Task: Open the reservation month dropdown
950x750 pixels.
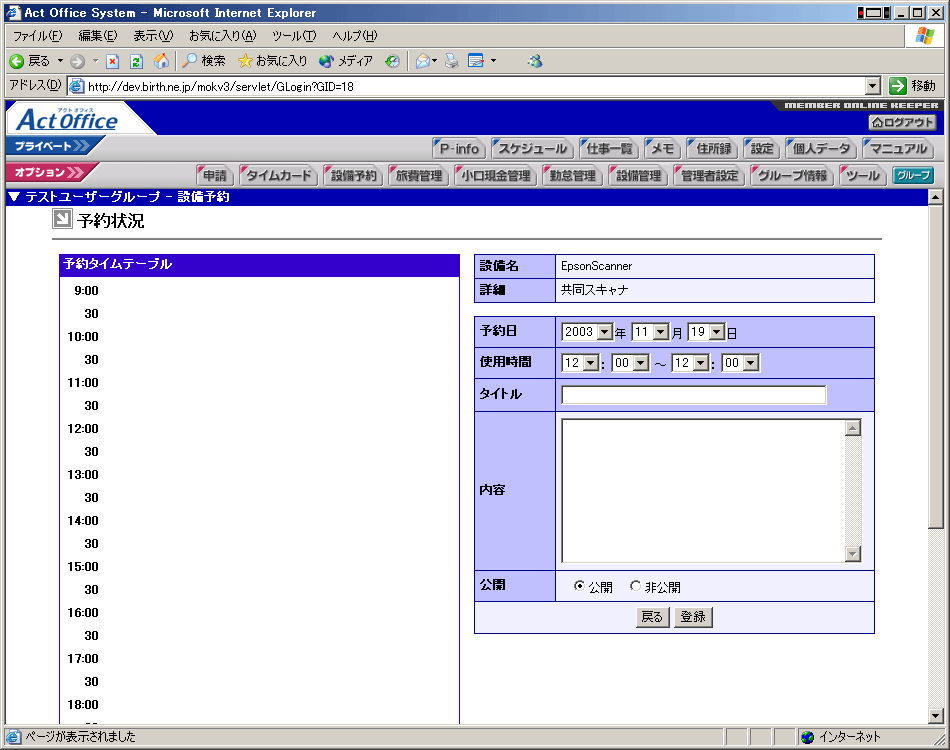Action: tap(650, 332)
